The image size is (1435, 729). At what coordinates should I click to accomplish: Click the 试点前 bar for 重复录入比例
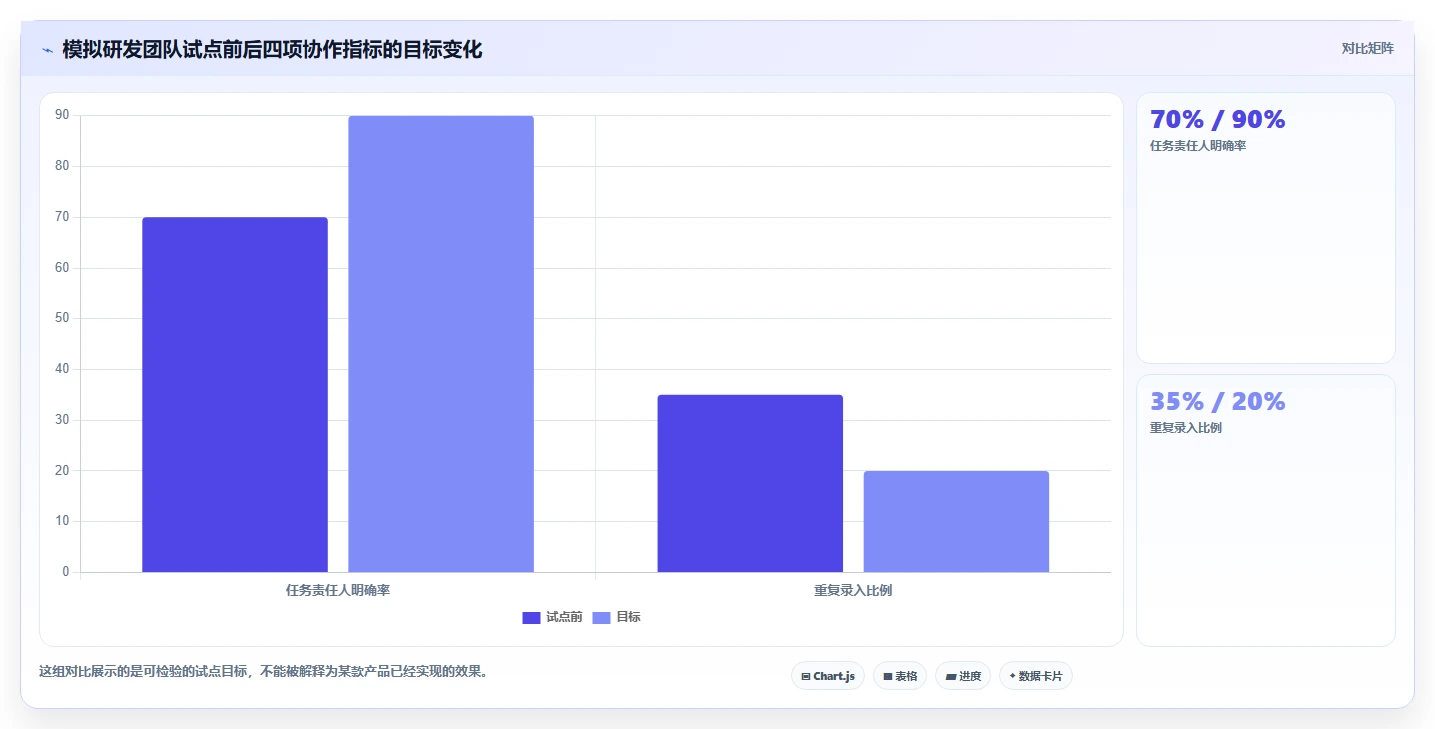[x=750, y=483]
